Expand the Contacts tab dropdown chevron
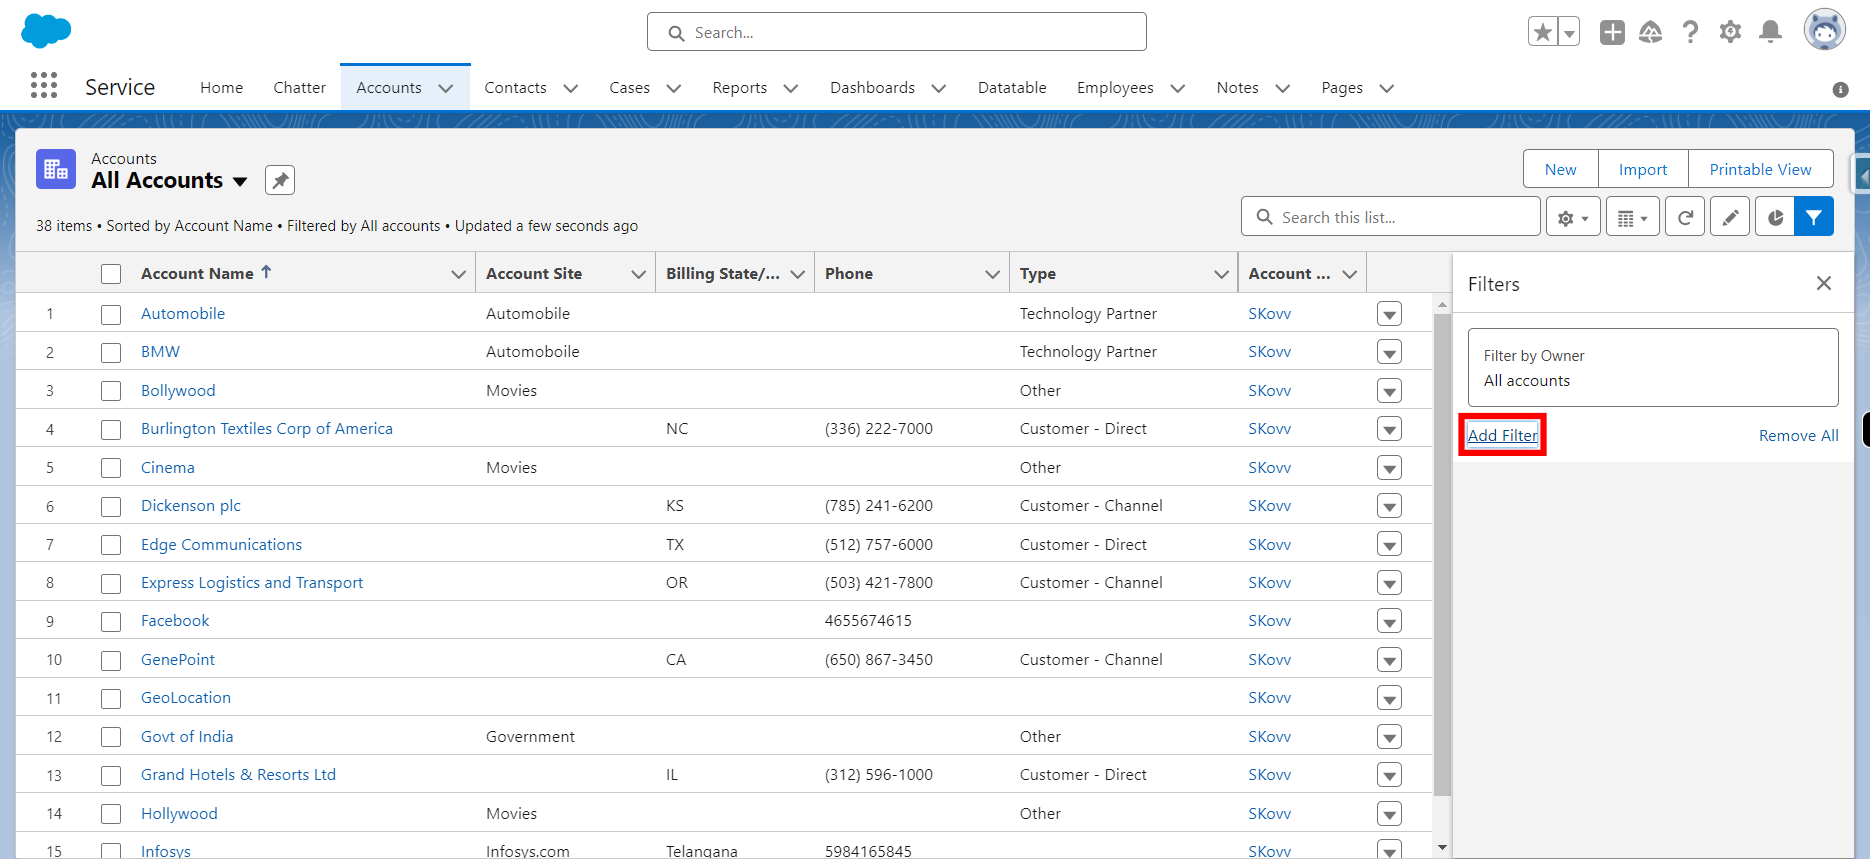Screen dimensions: 1870x859 (571, 88)
